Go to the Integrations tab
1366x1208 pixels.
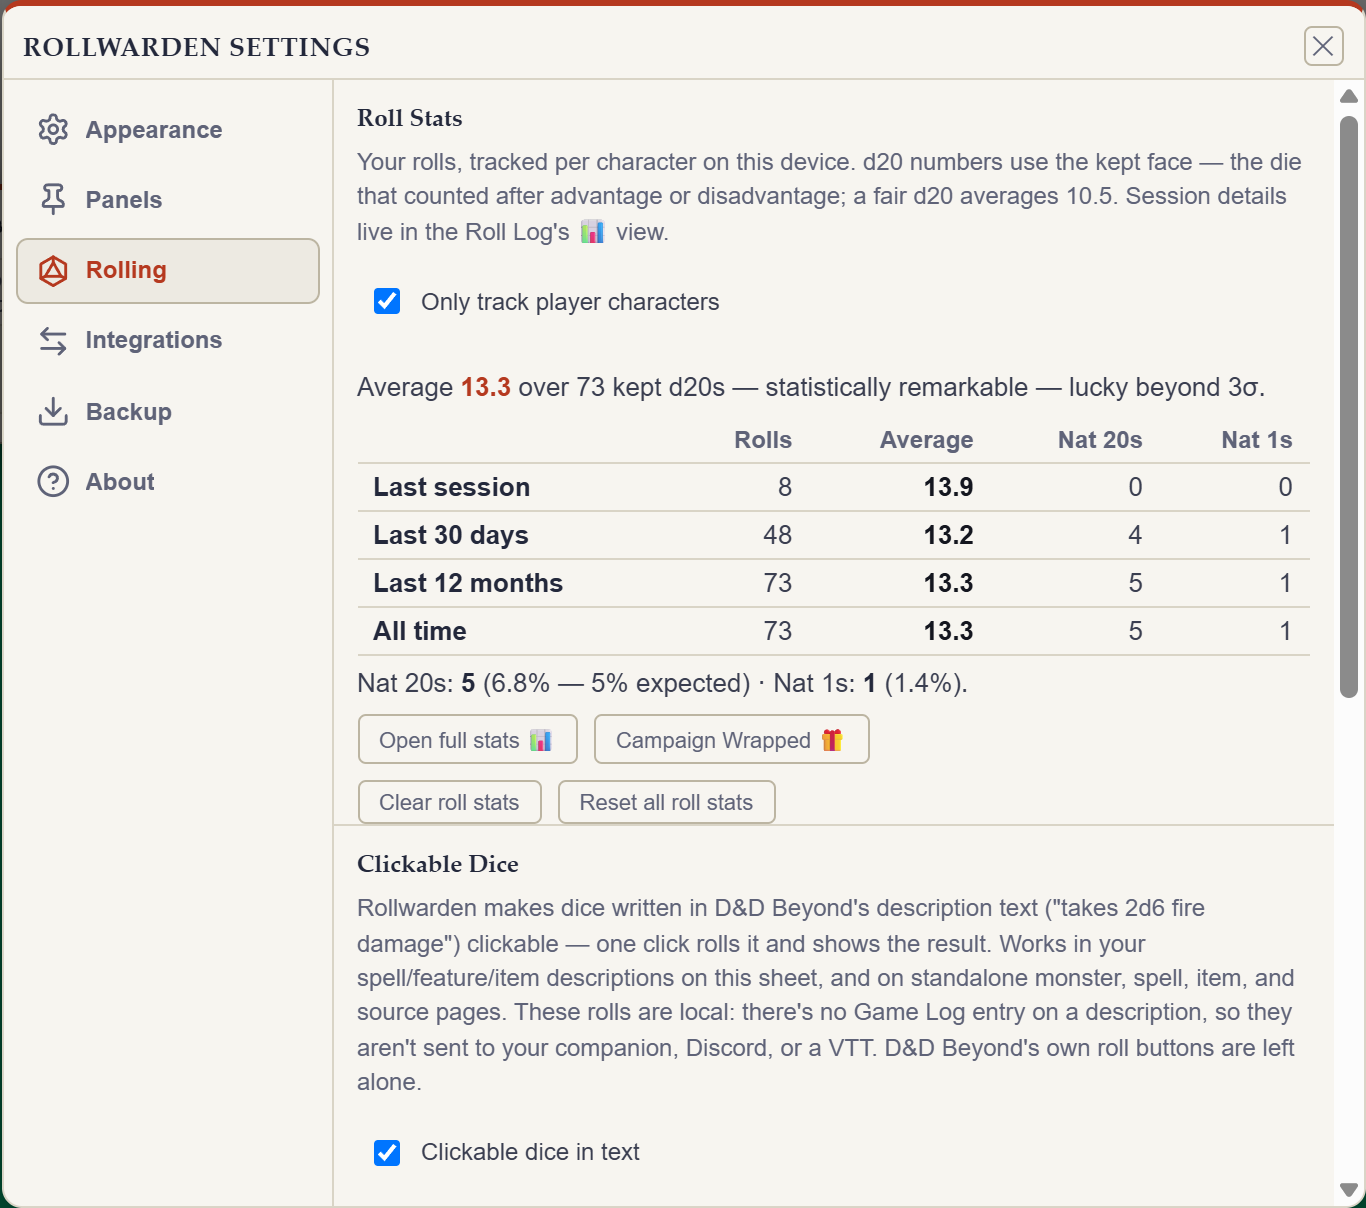coord(168,341)
